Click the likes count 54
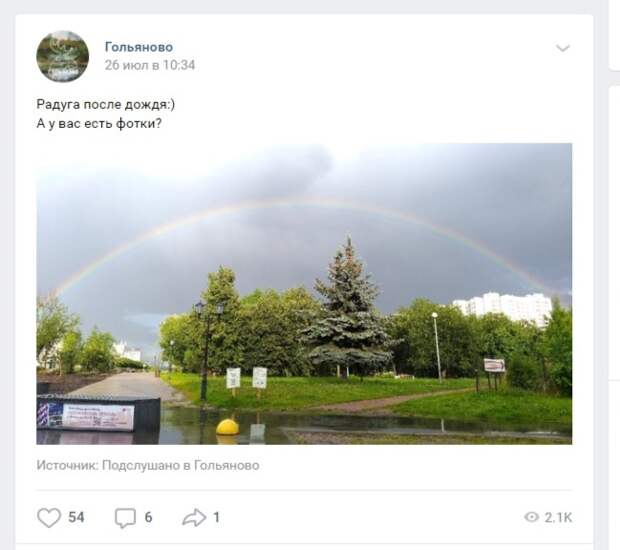 coord(76,518)
